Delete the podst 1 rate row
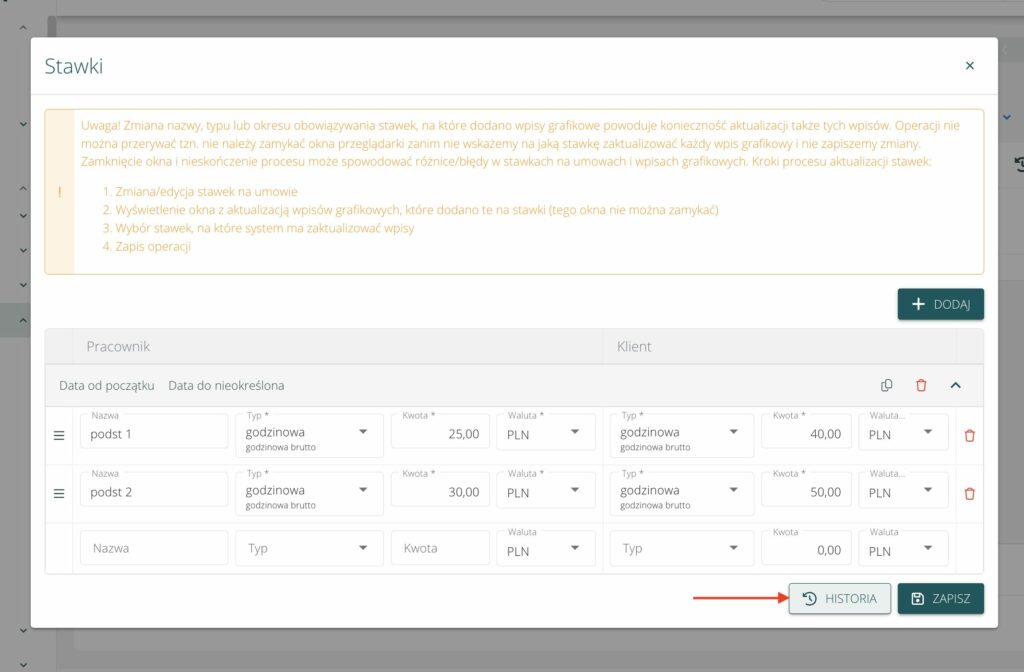The image size is (1024, 672). [969, 436]
